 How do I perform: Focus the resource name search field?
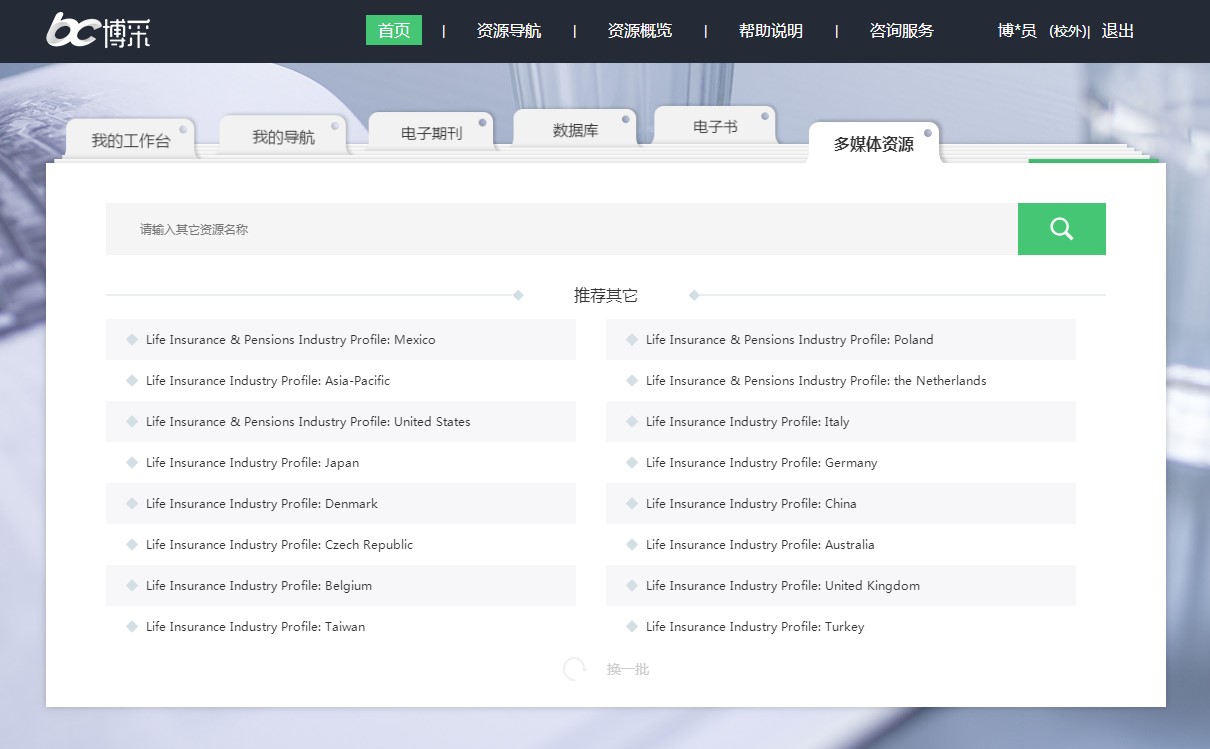[560, 229]
